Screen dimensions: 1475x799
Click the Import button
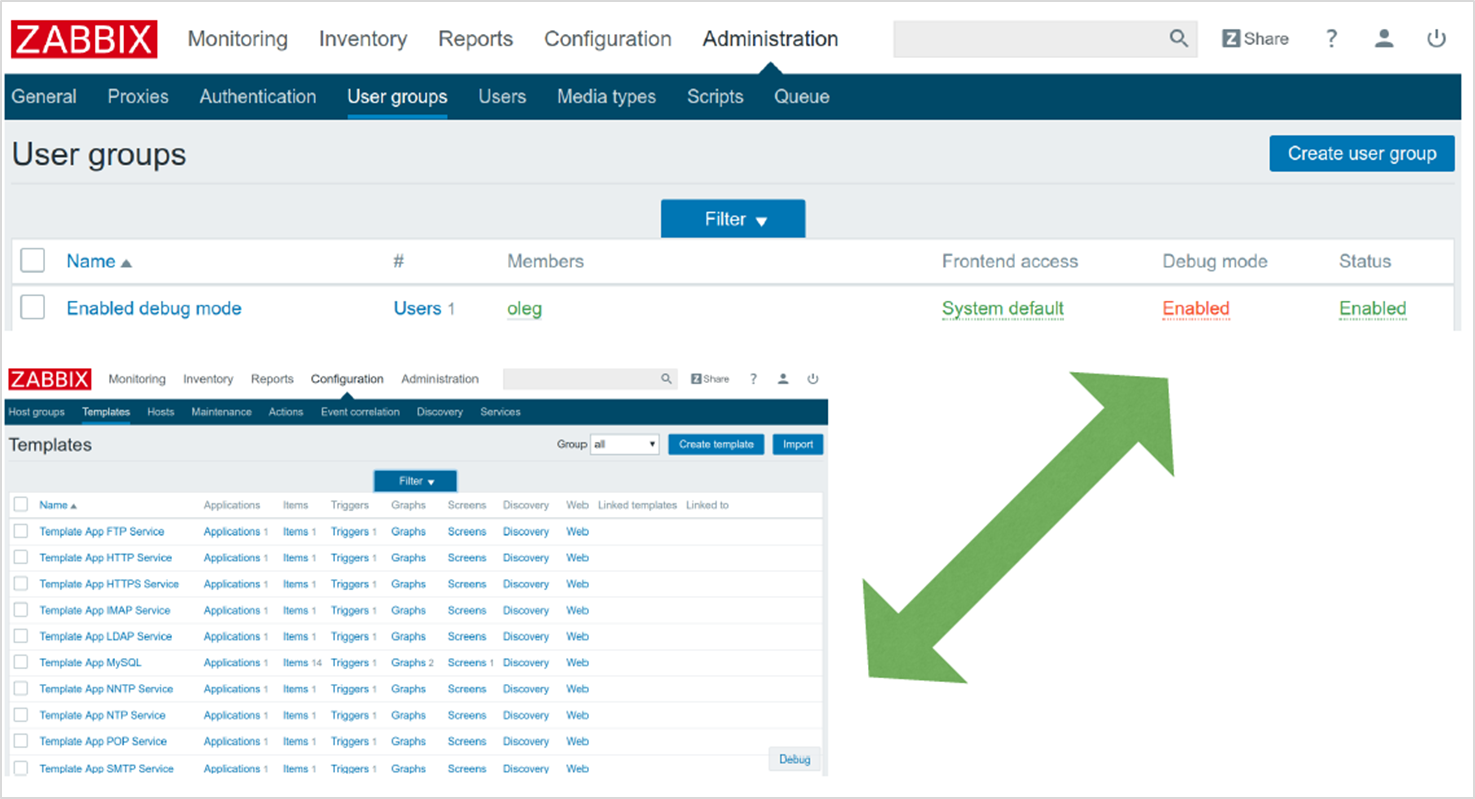(798, 444)
